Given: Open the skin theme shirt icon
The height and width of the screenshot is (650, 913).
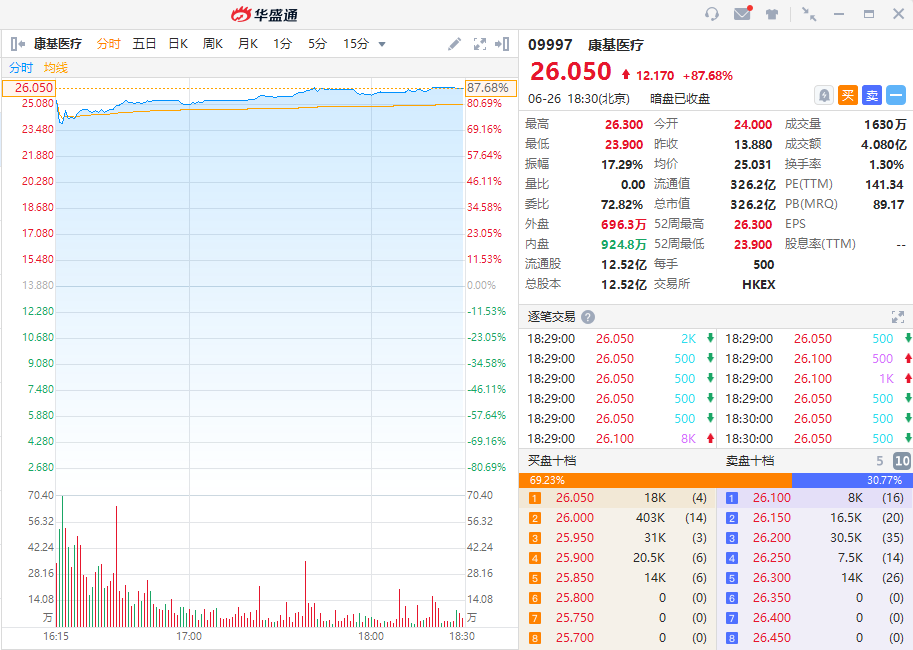Looking at the screenshot, I should point(772,14).
